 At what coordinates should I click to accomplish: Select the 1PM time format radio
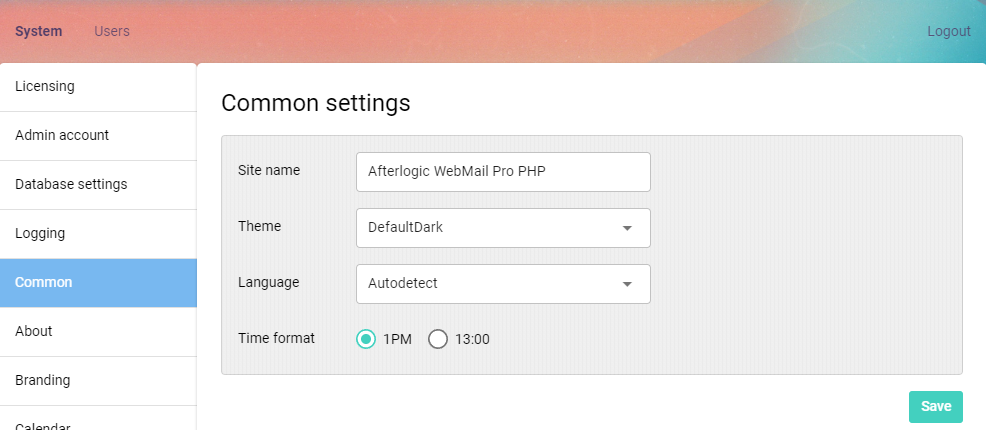click(x=366, y=339)
